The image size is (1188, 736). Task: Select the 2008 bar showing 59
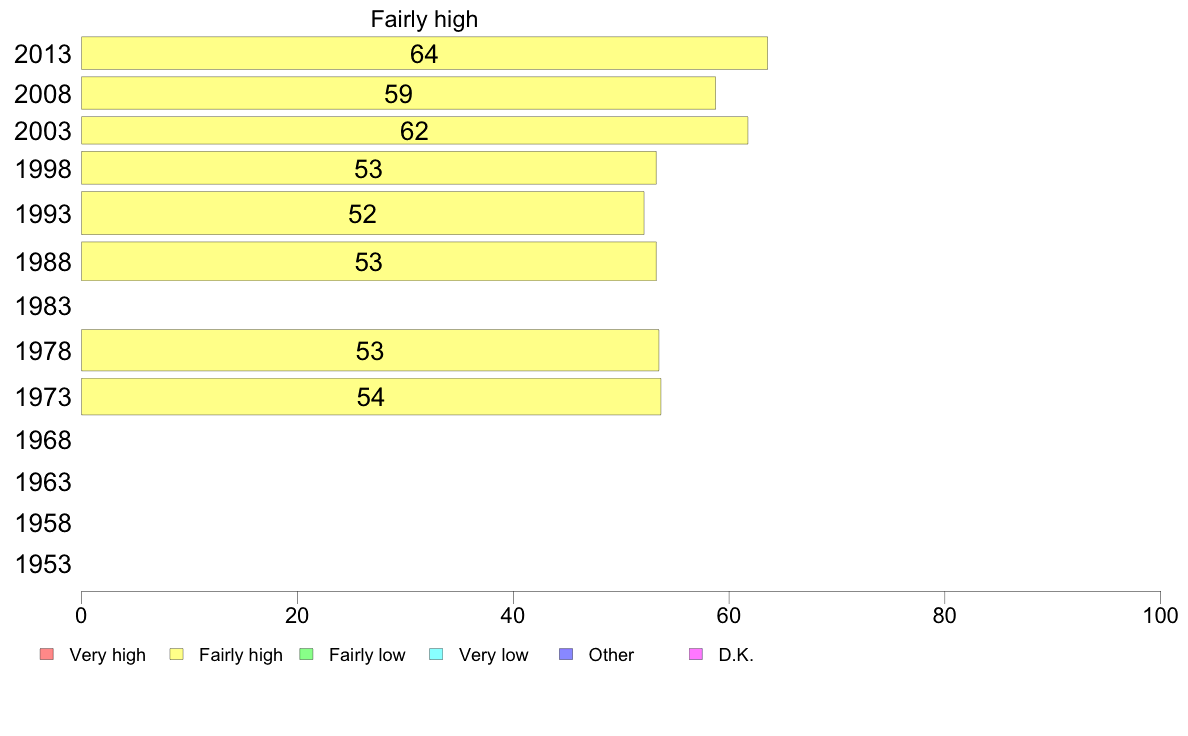[399, 93]
